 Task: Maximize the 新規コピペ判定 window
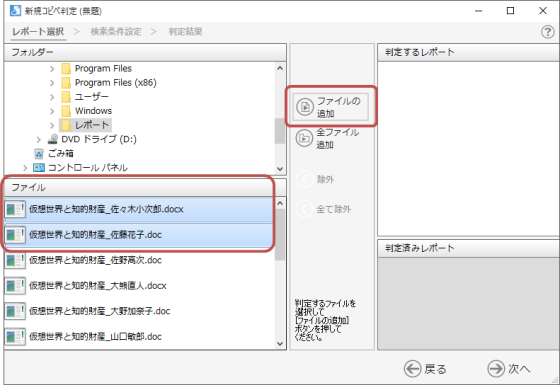click(511, 11)
